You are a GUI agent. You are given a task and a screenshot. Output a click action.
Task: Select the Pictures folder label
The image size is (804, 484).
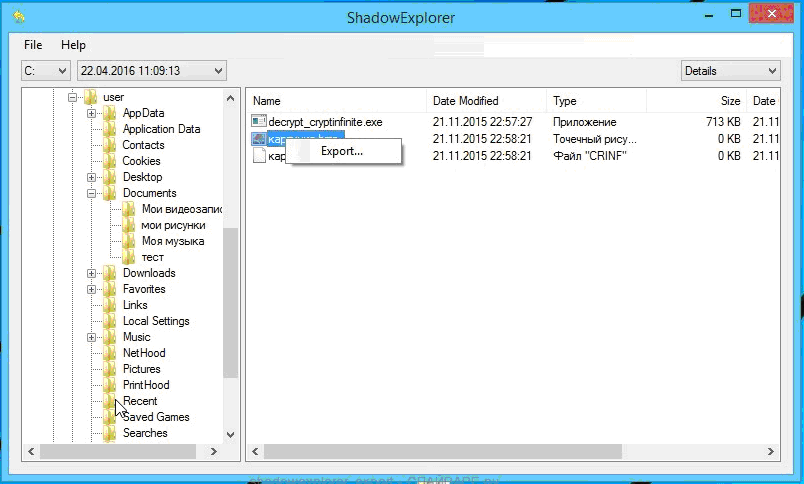click(142, 369)
